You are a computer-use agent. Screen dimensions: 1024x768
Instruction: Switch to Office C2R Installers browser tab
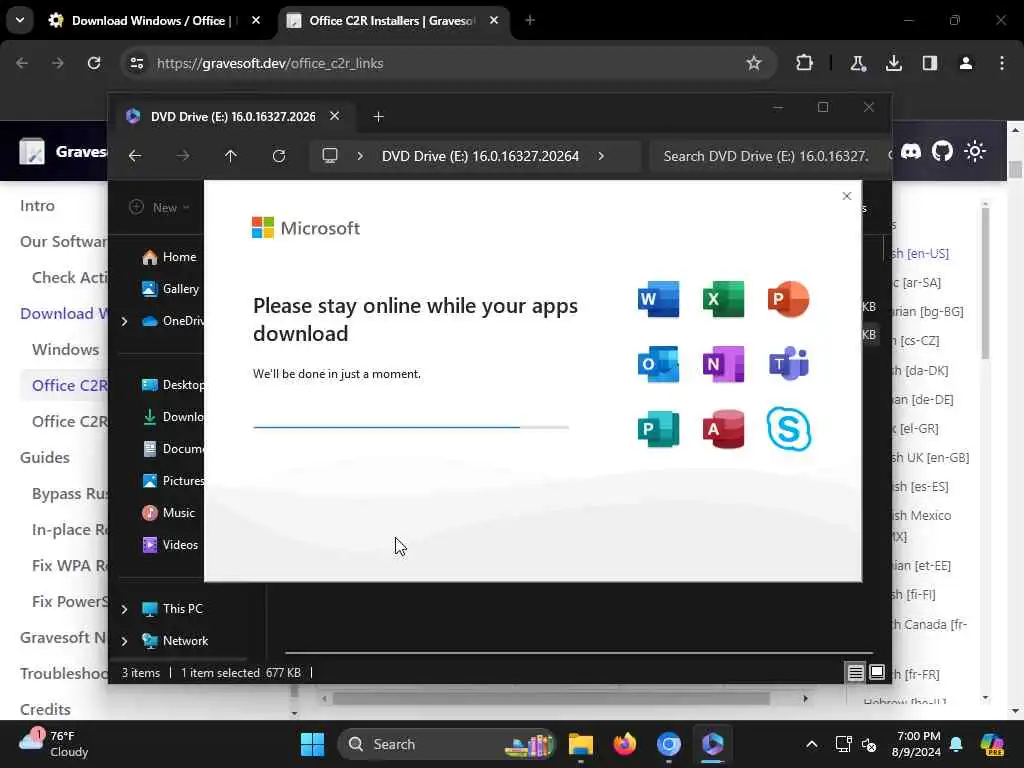click(393, 21)
